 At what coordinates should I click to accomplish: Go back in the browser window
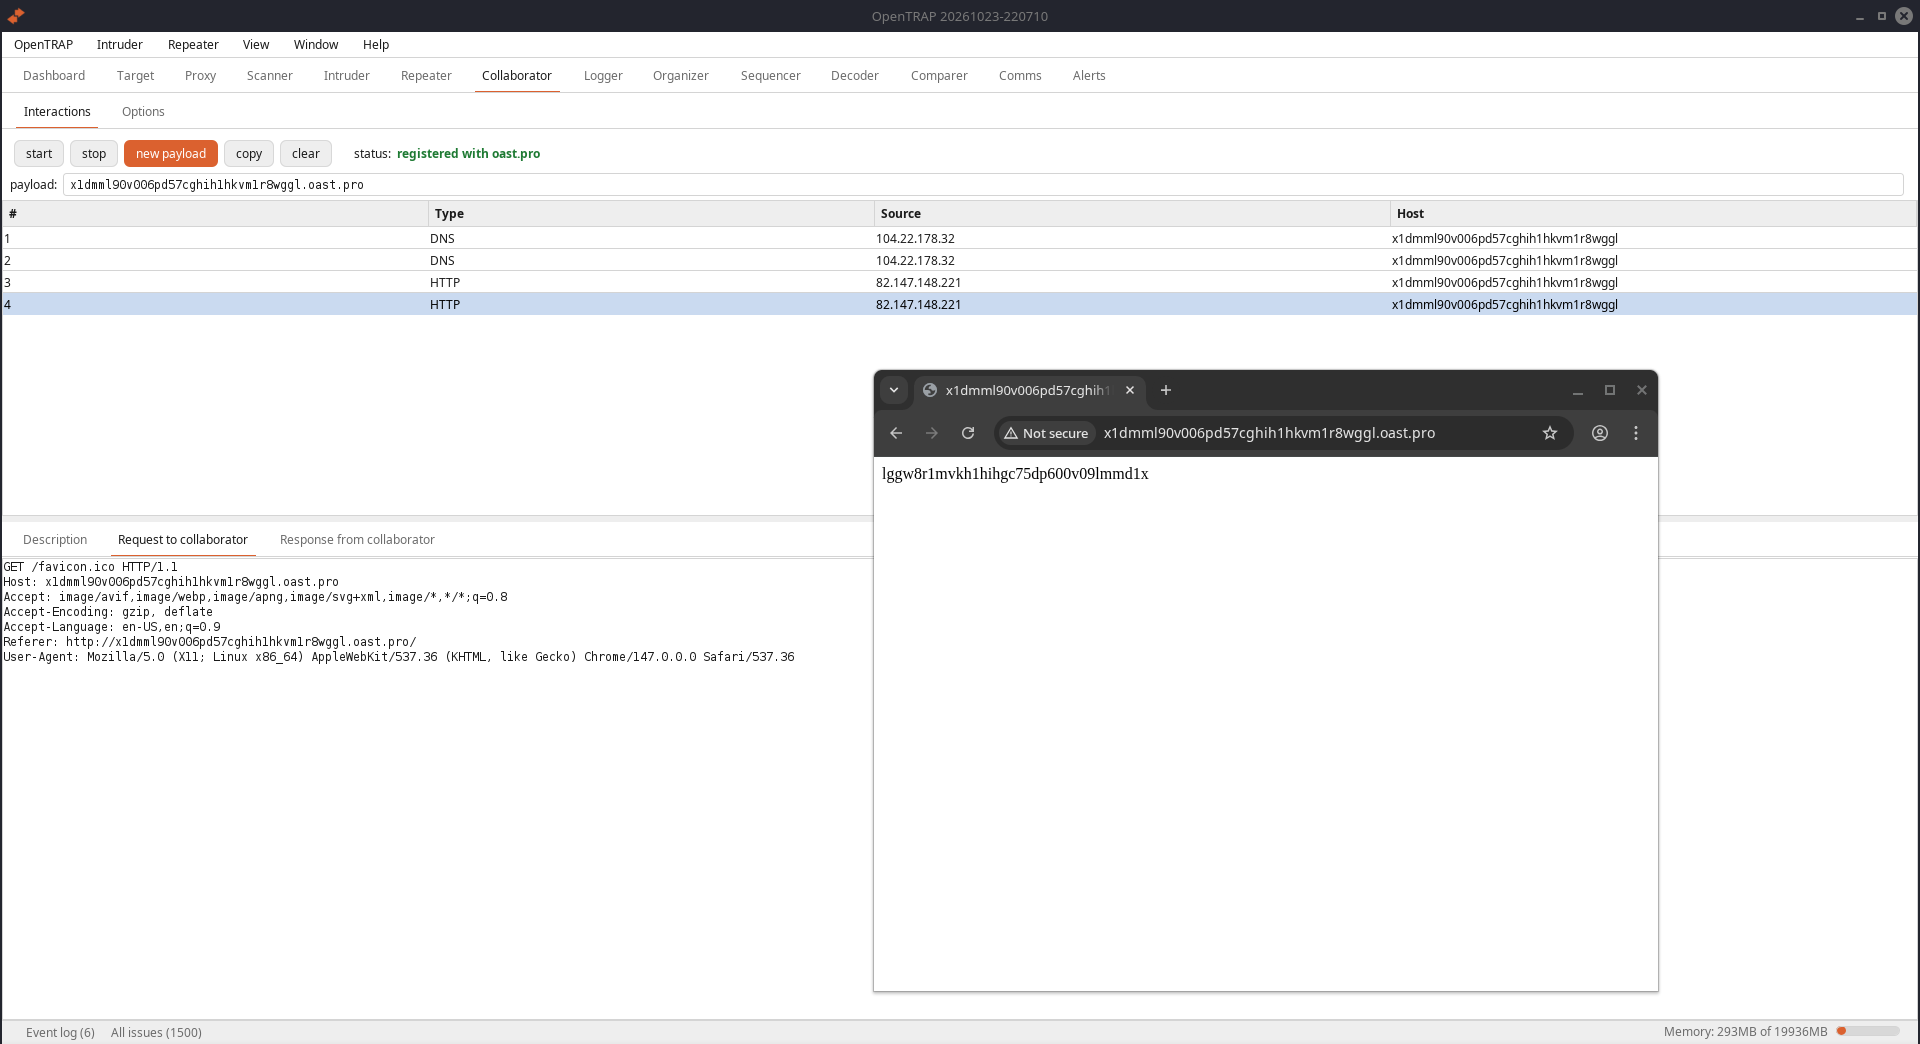pos(896,433)
